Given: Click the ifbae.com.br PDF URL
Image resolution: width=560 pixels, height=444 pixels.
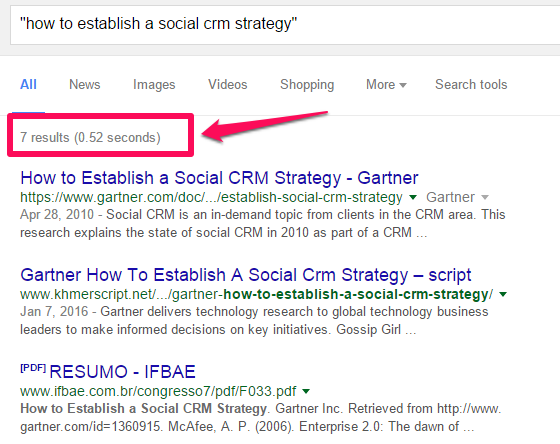Looking at the screenshot, I should tap(158, 391).
